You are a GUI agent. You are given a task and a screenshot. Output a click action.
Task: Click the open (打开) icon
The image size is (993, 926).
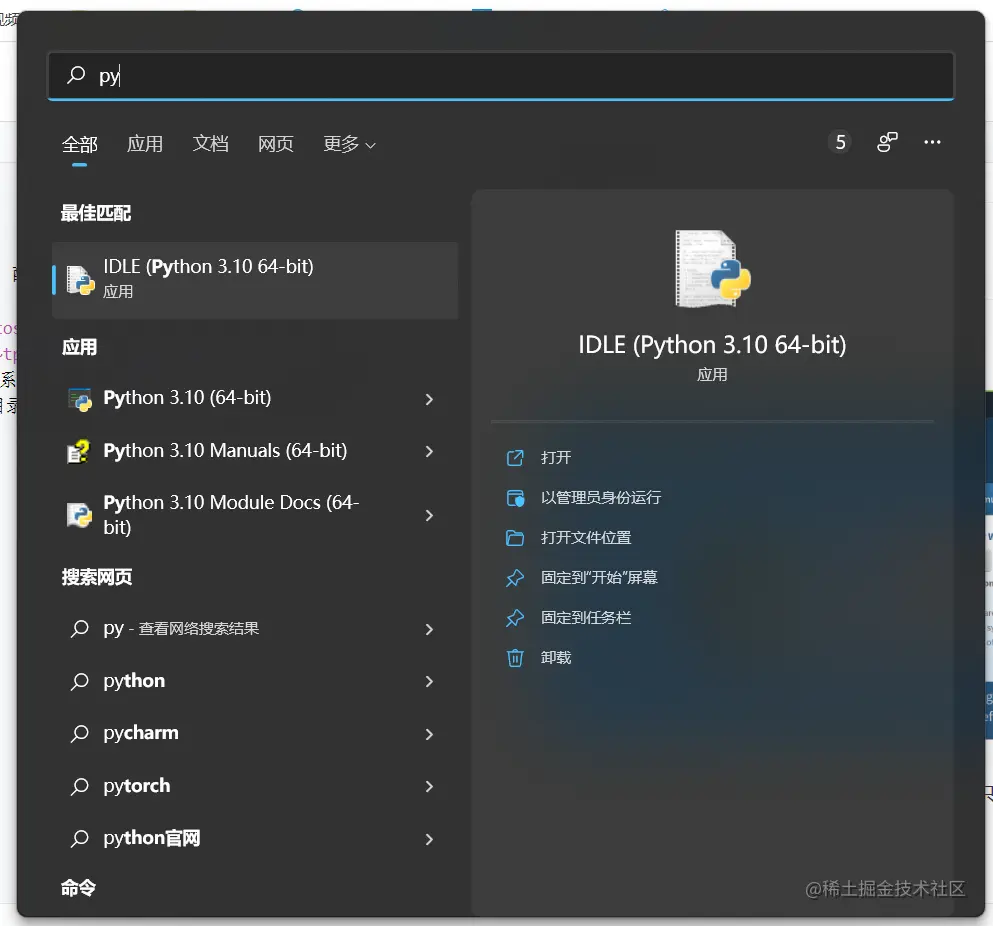coord(515,458)
